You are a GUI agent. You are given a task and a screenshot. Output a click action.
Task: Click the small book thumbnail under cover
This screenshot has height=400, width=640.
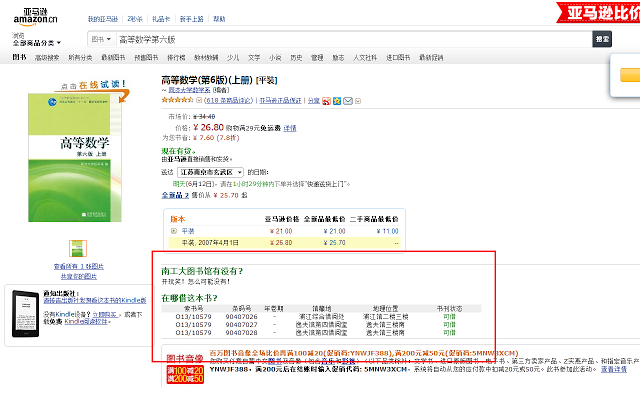pyautogui.click(x=77, y=249)
